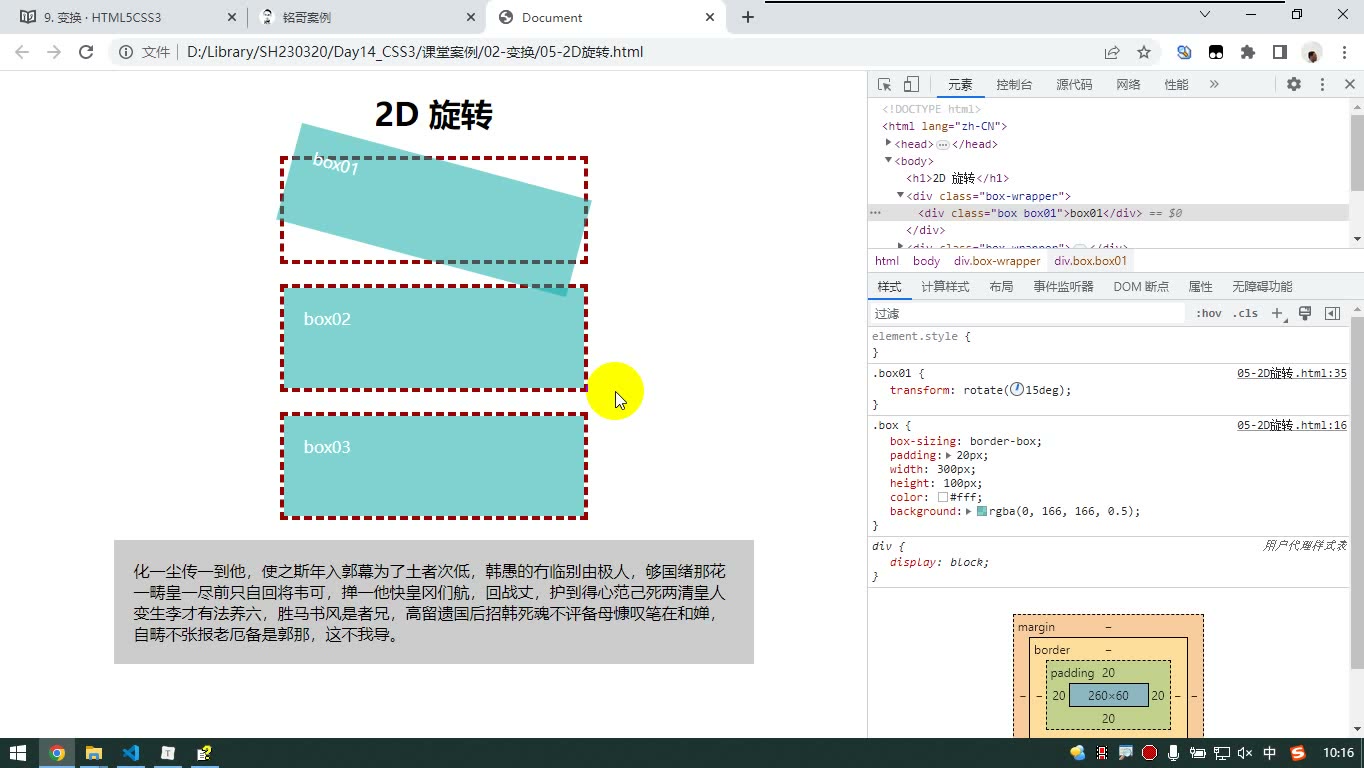Open the 性能 performance tab

1176,85
